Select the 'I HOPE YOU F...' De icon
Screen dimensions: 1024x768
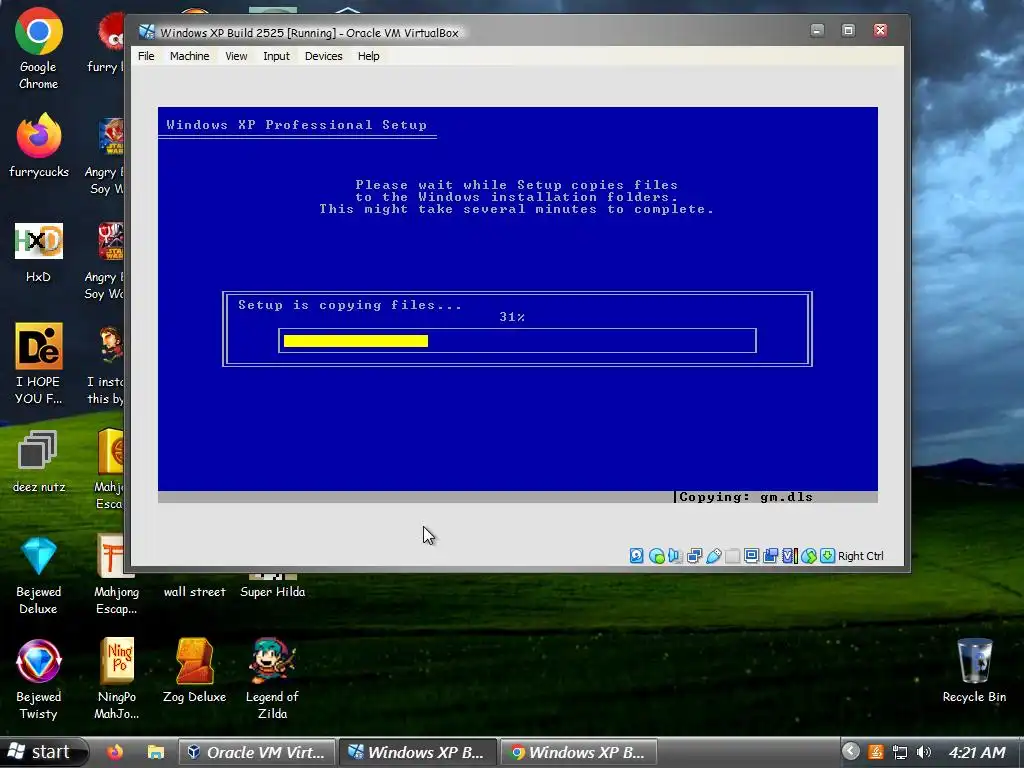pos(39,364)
